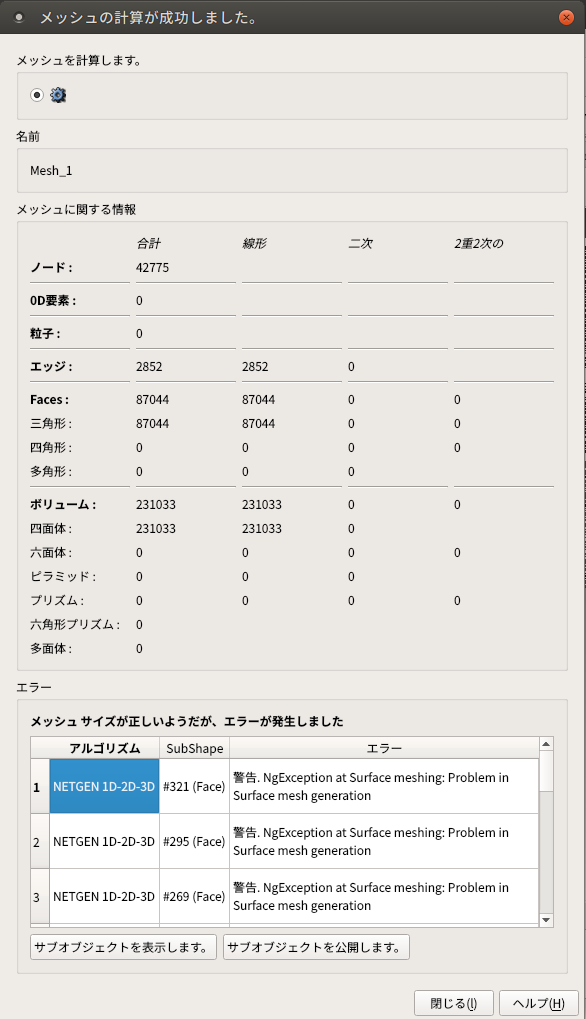Open help with the ヘルプ(H) button
586x1019 pixels.
coord(538,1003)
